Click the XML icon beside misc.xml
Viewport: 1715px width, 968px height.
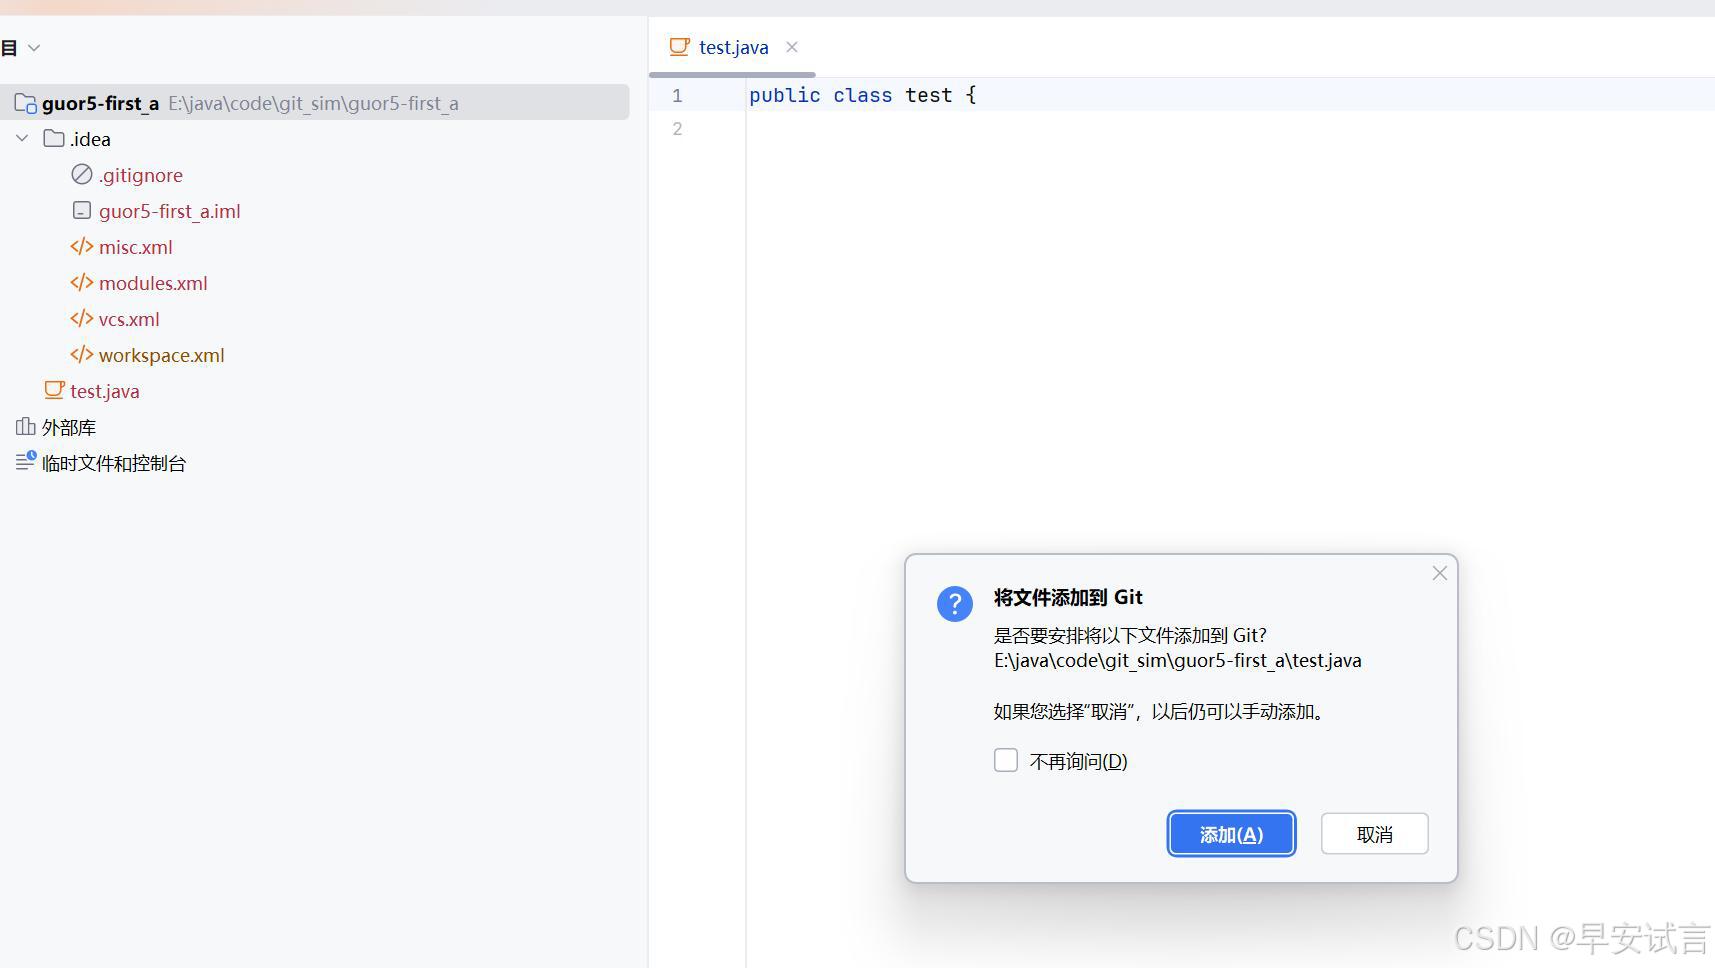[82, 246]
